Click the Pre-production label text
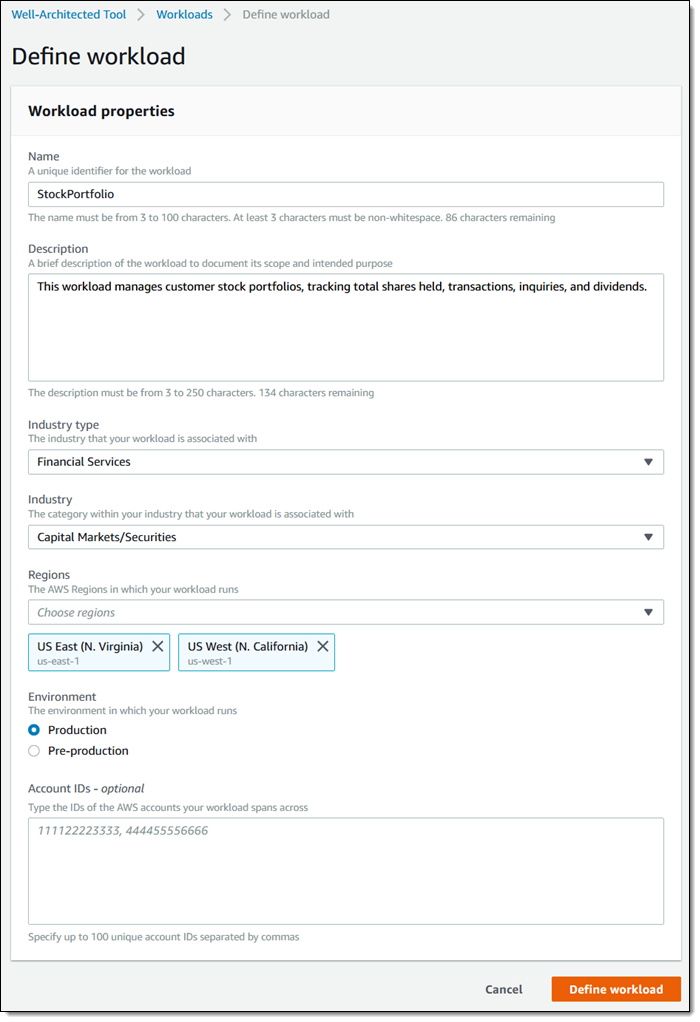Image resolution: width=700 pixels, height=1022 pixels. 88,751
